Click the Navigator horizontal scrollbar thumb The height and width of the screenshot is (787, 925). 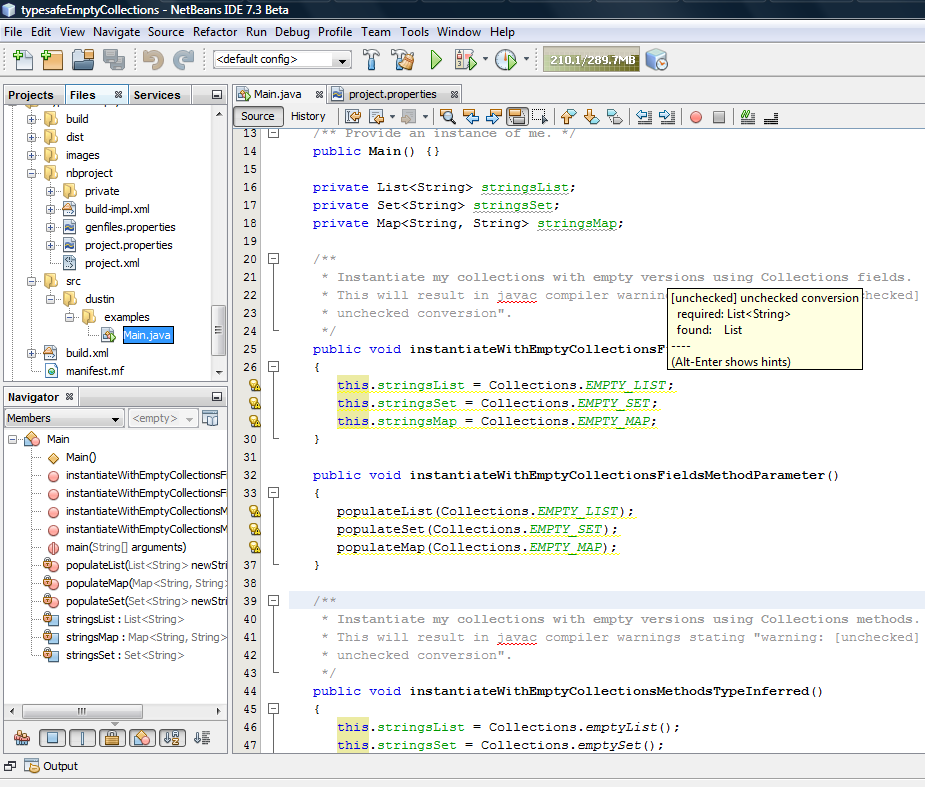click(82, 711)
